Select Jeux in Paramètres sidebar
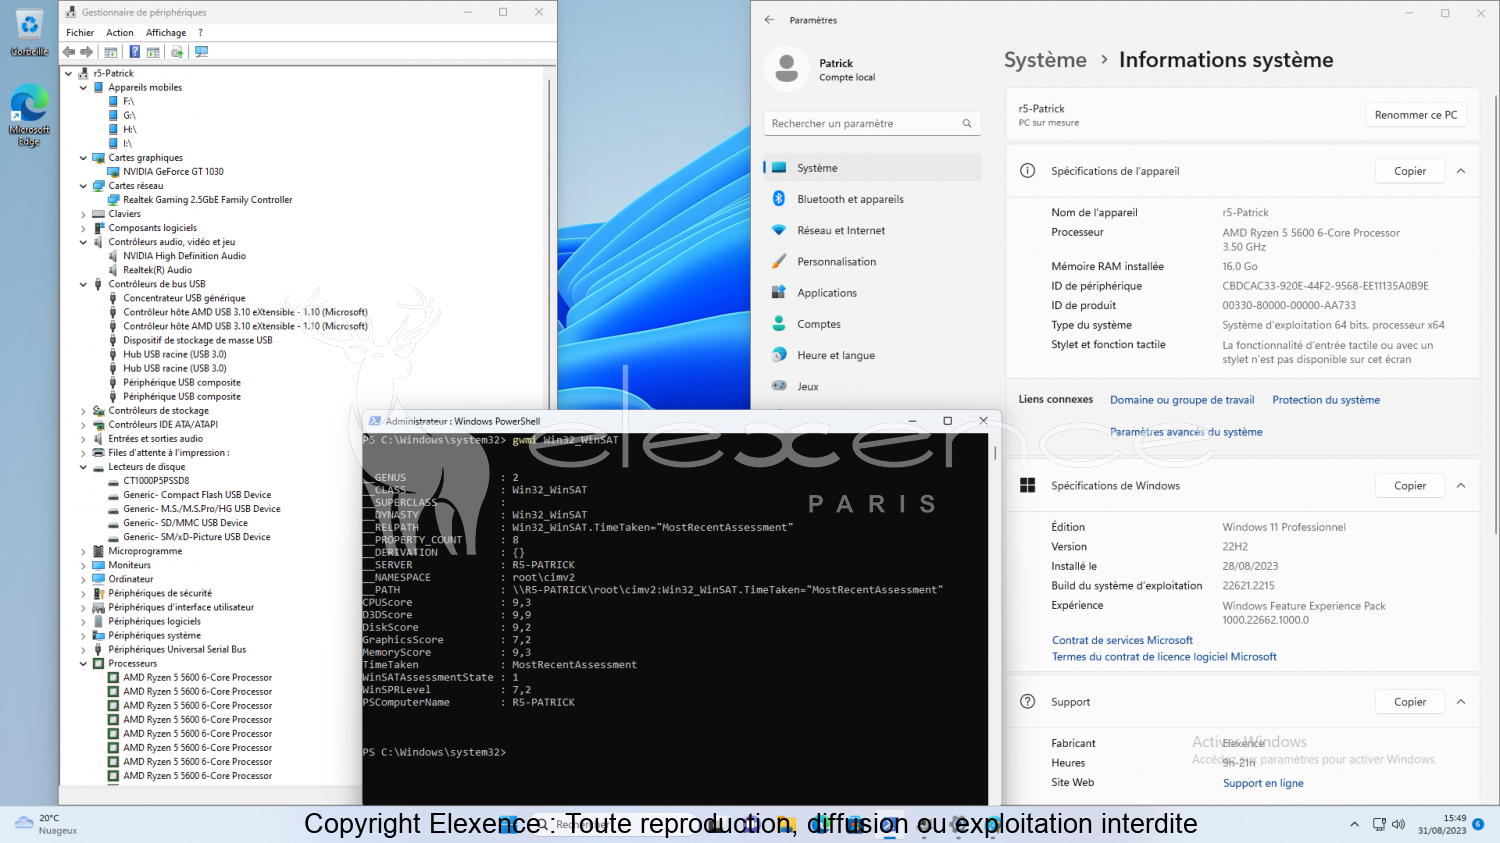The height and width of the screenshot is (843, 1500). [872, 386]
